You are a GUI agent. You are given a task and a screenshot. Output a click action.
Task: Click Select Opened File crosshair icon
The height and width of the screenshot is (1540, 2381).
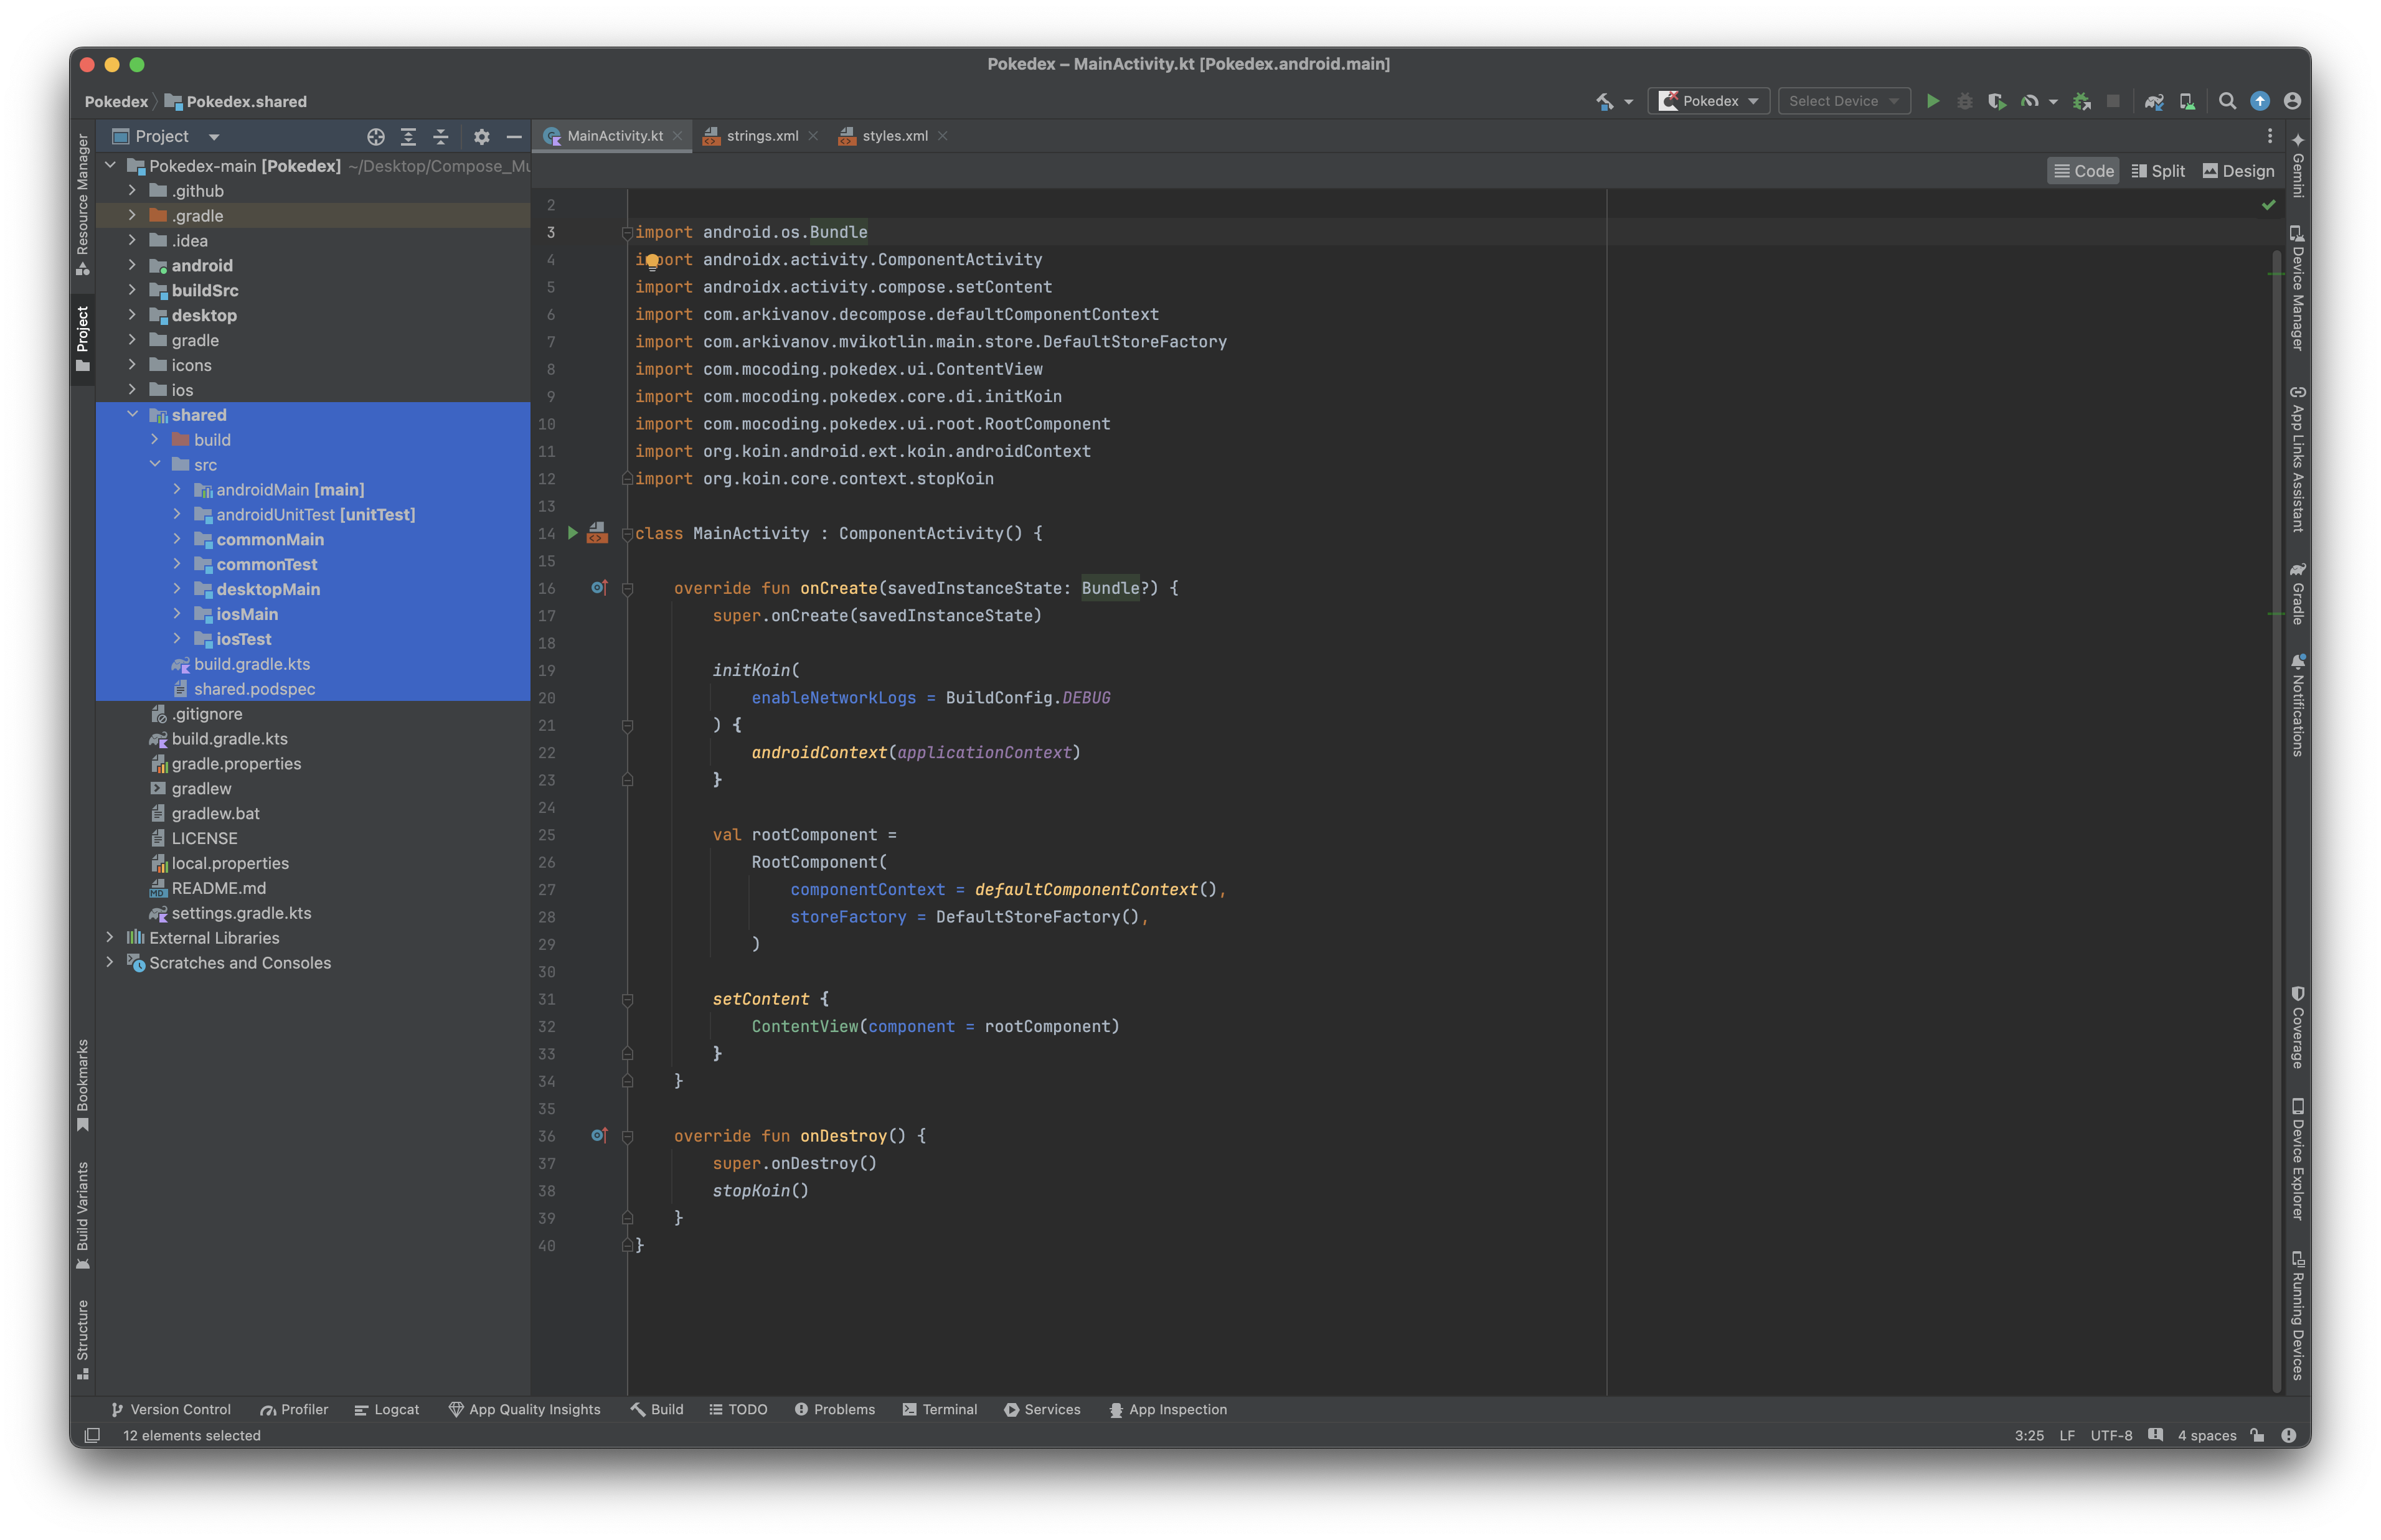coord(376,137)
